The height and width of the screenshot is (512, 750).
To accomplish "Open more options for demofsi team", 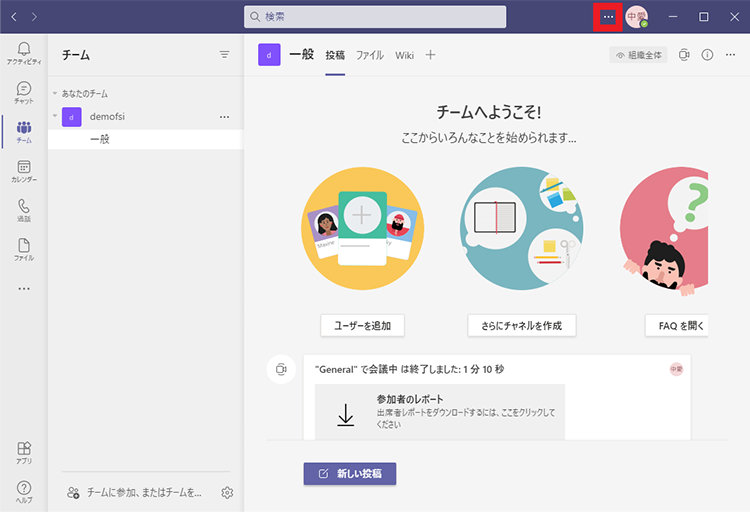I will click(224, 117).
